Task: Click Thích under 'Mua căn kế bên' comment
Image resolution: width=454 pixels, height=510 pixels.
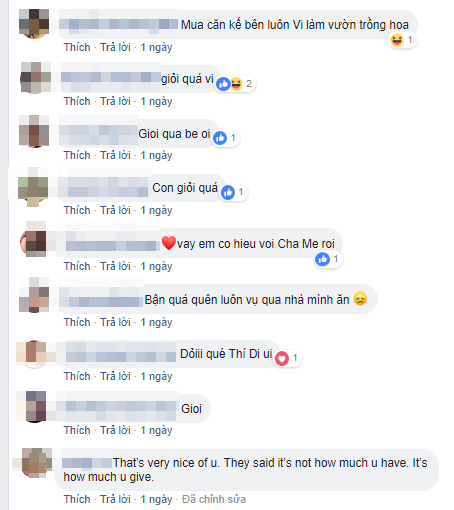Action: 77,47
